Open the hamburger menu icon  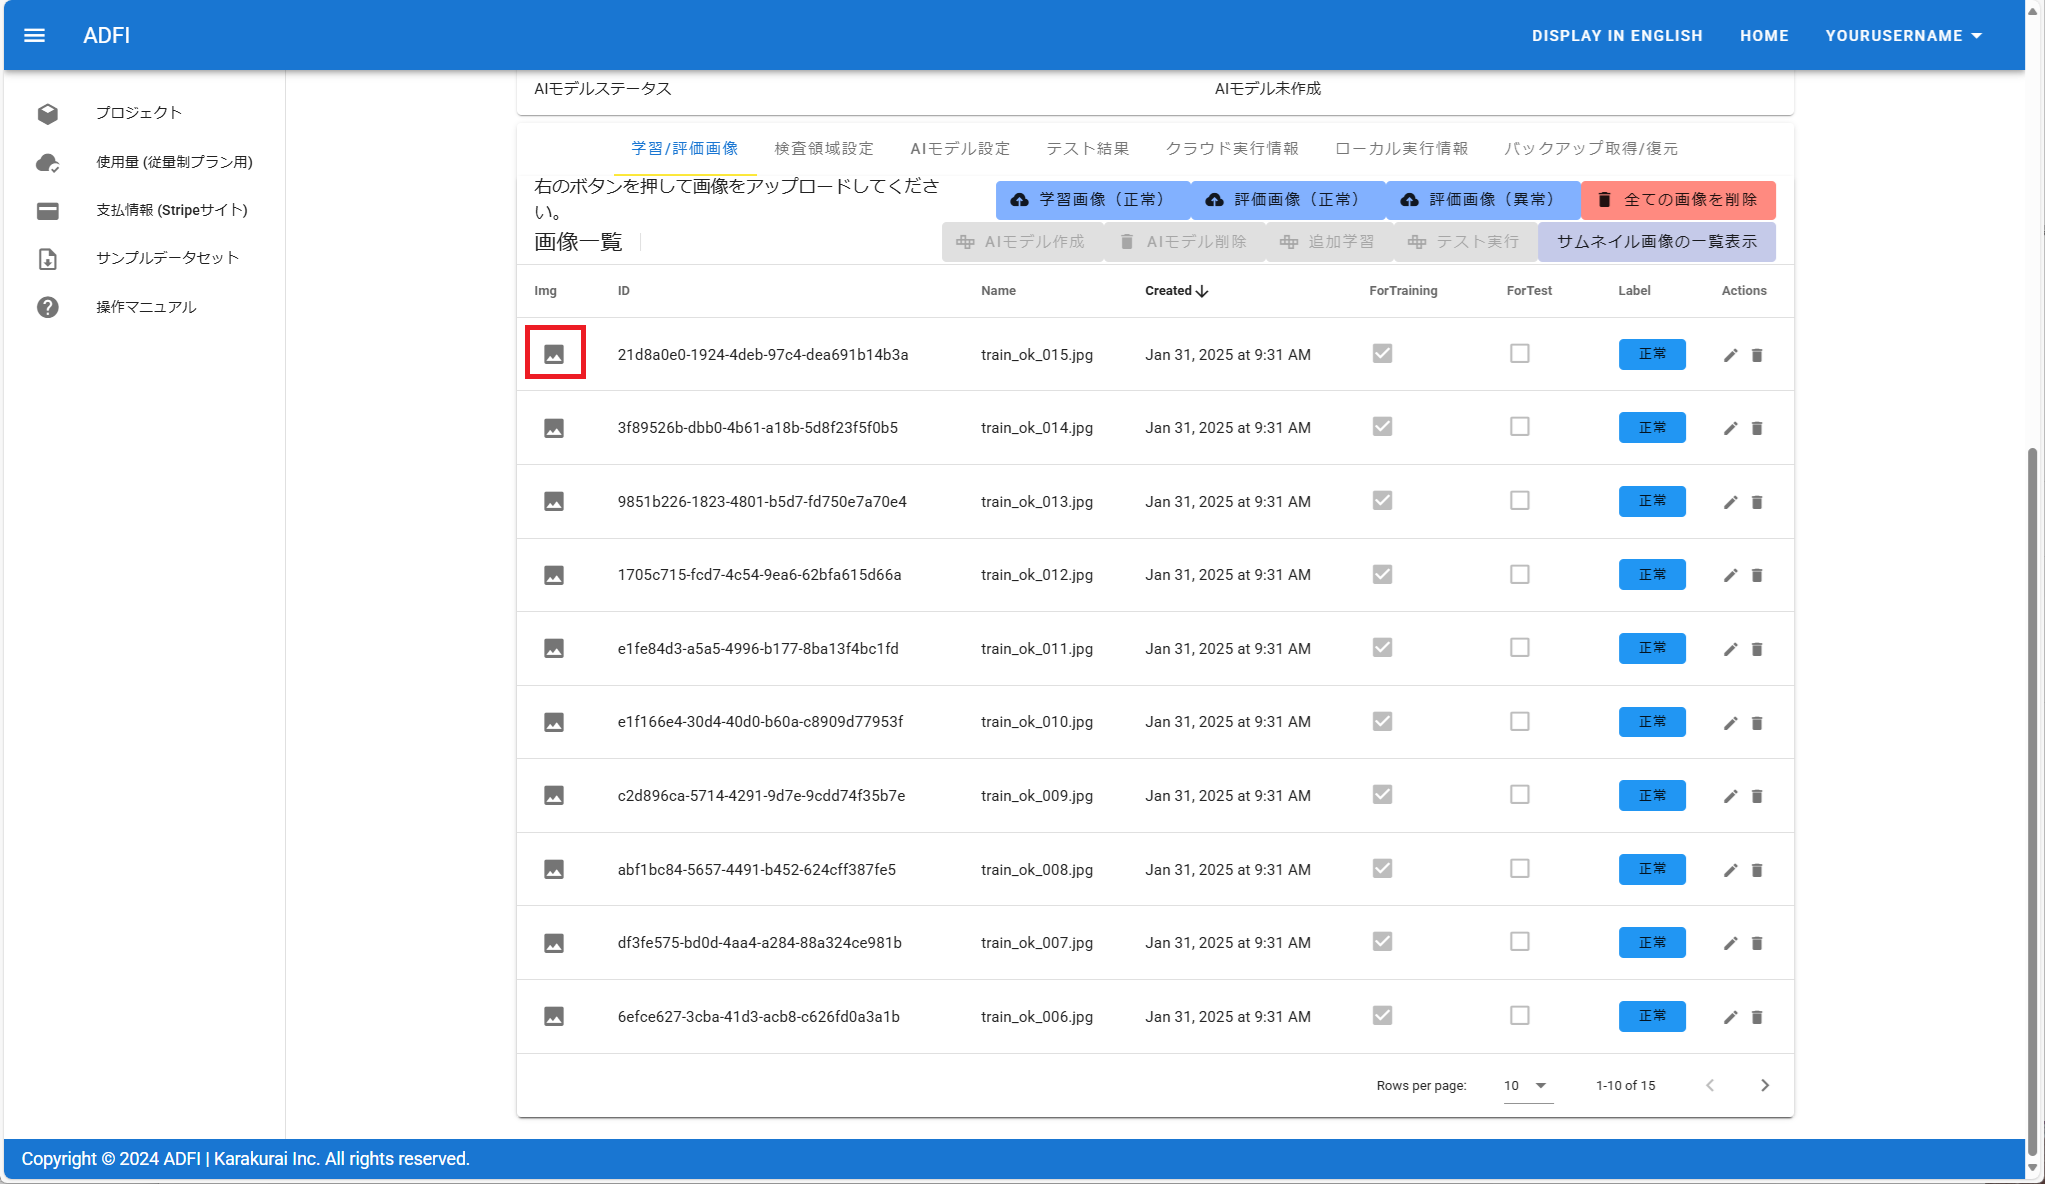[x=34, y=35]
